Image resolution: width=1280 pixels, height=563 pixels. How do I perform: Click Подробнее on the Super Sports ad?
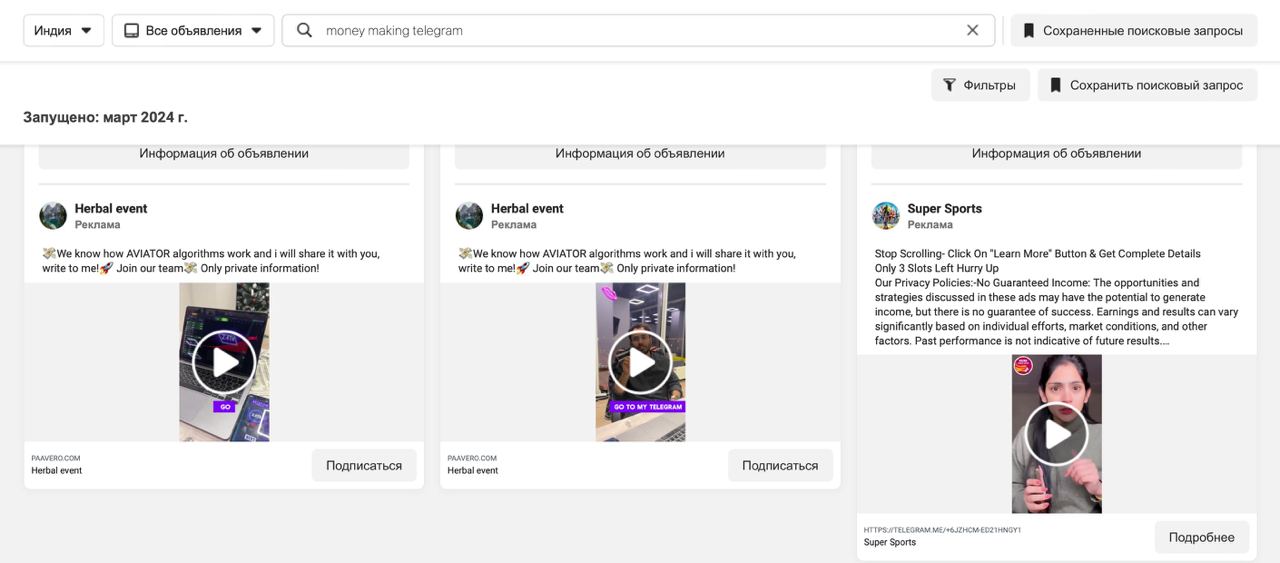(1201, 537)
